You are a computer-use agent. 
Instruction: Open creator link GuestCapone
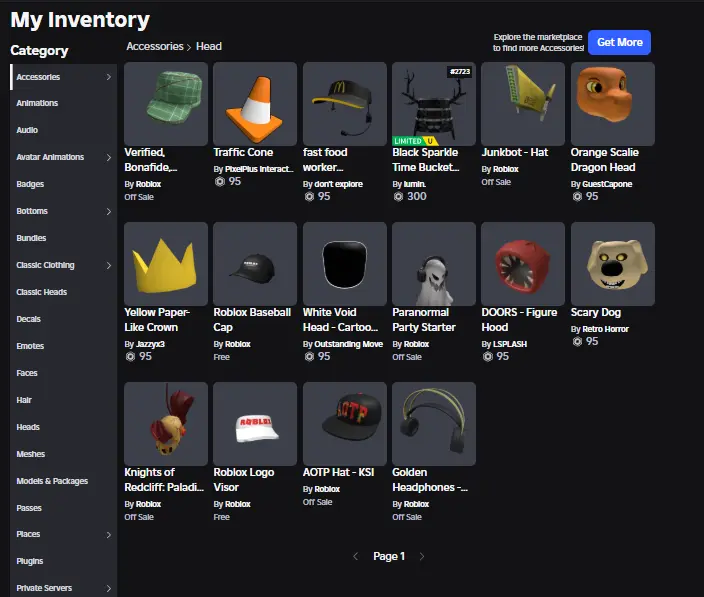pos(606,184)
